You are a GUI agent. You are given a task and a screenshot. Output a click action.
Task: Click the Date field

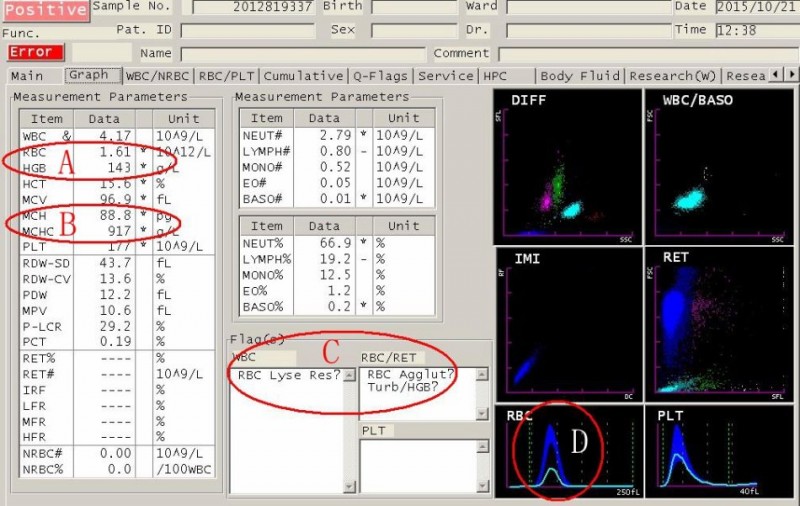(758, 7)
